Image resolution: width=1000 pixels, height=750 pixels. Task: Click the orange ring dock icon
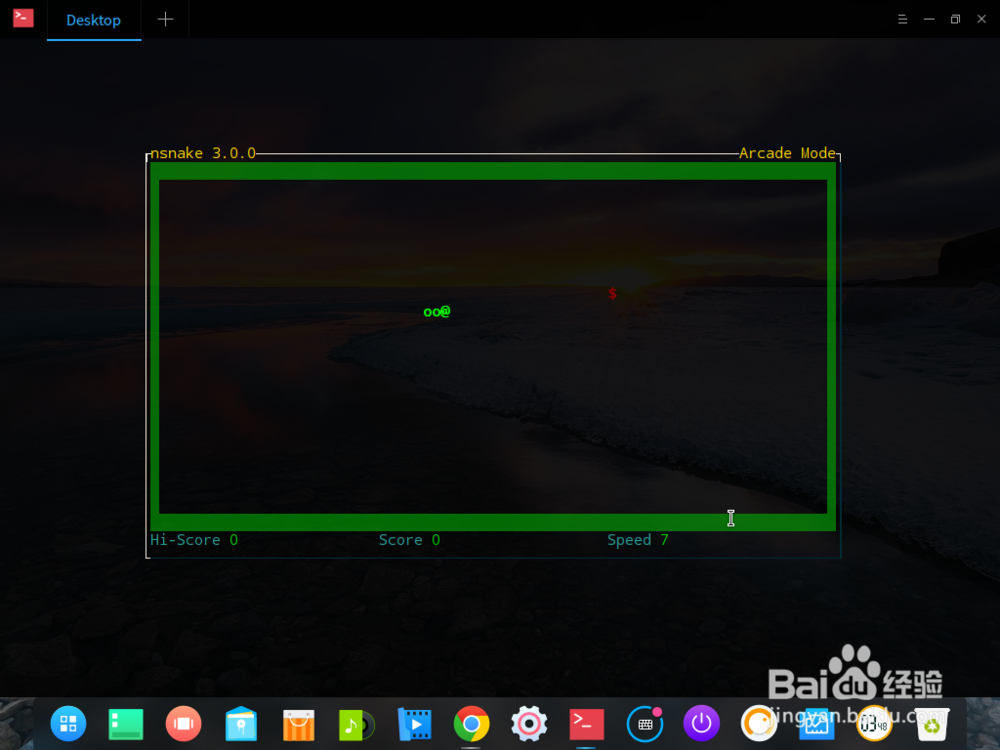click(x=759, y=724)
